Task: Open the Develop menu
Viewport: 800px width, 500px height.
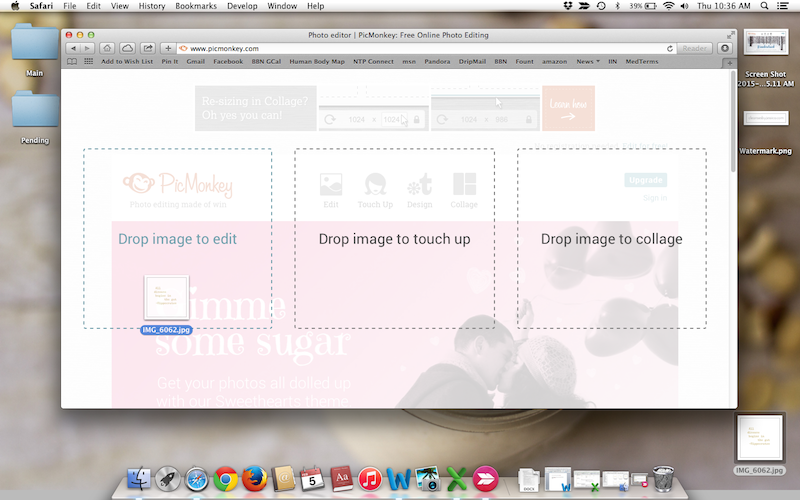Action: [242, 6]
